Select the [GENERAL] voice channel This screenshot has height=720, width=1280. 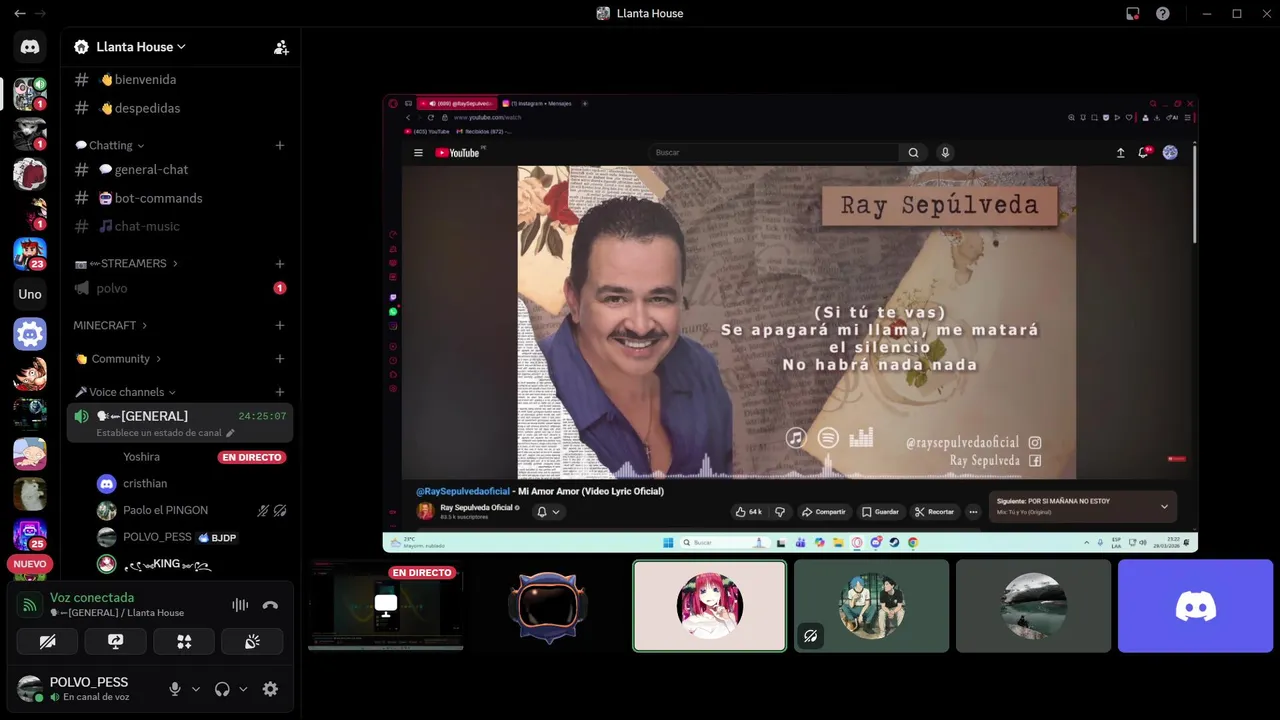pyautogui.click(x=180, y=423)
